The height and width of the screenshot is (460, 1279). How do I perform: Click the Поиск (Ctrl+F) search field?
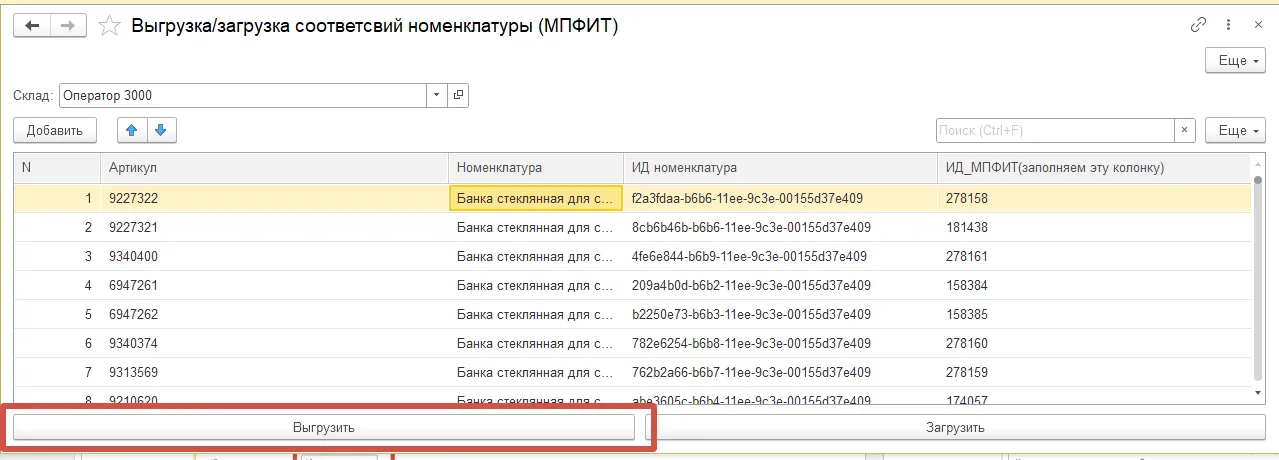(x=1055, y=131)
